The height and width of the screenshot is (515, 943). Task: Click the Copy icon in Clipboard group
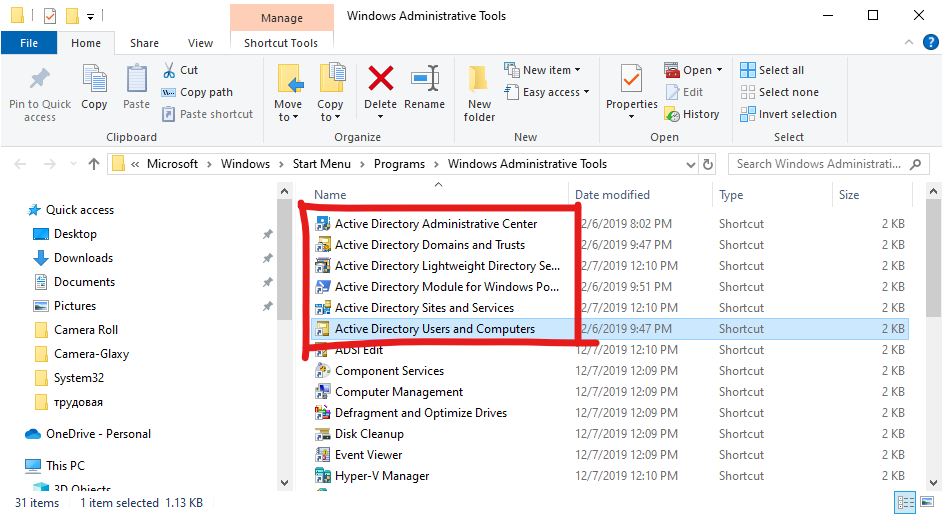(94, 79)
